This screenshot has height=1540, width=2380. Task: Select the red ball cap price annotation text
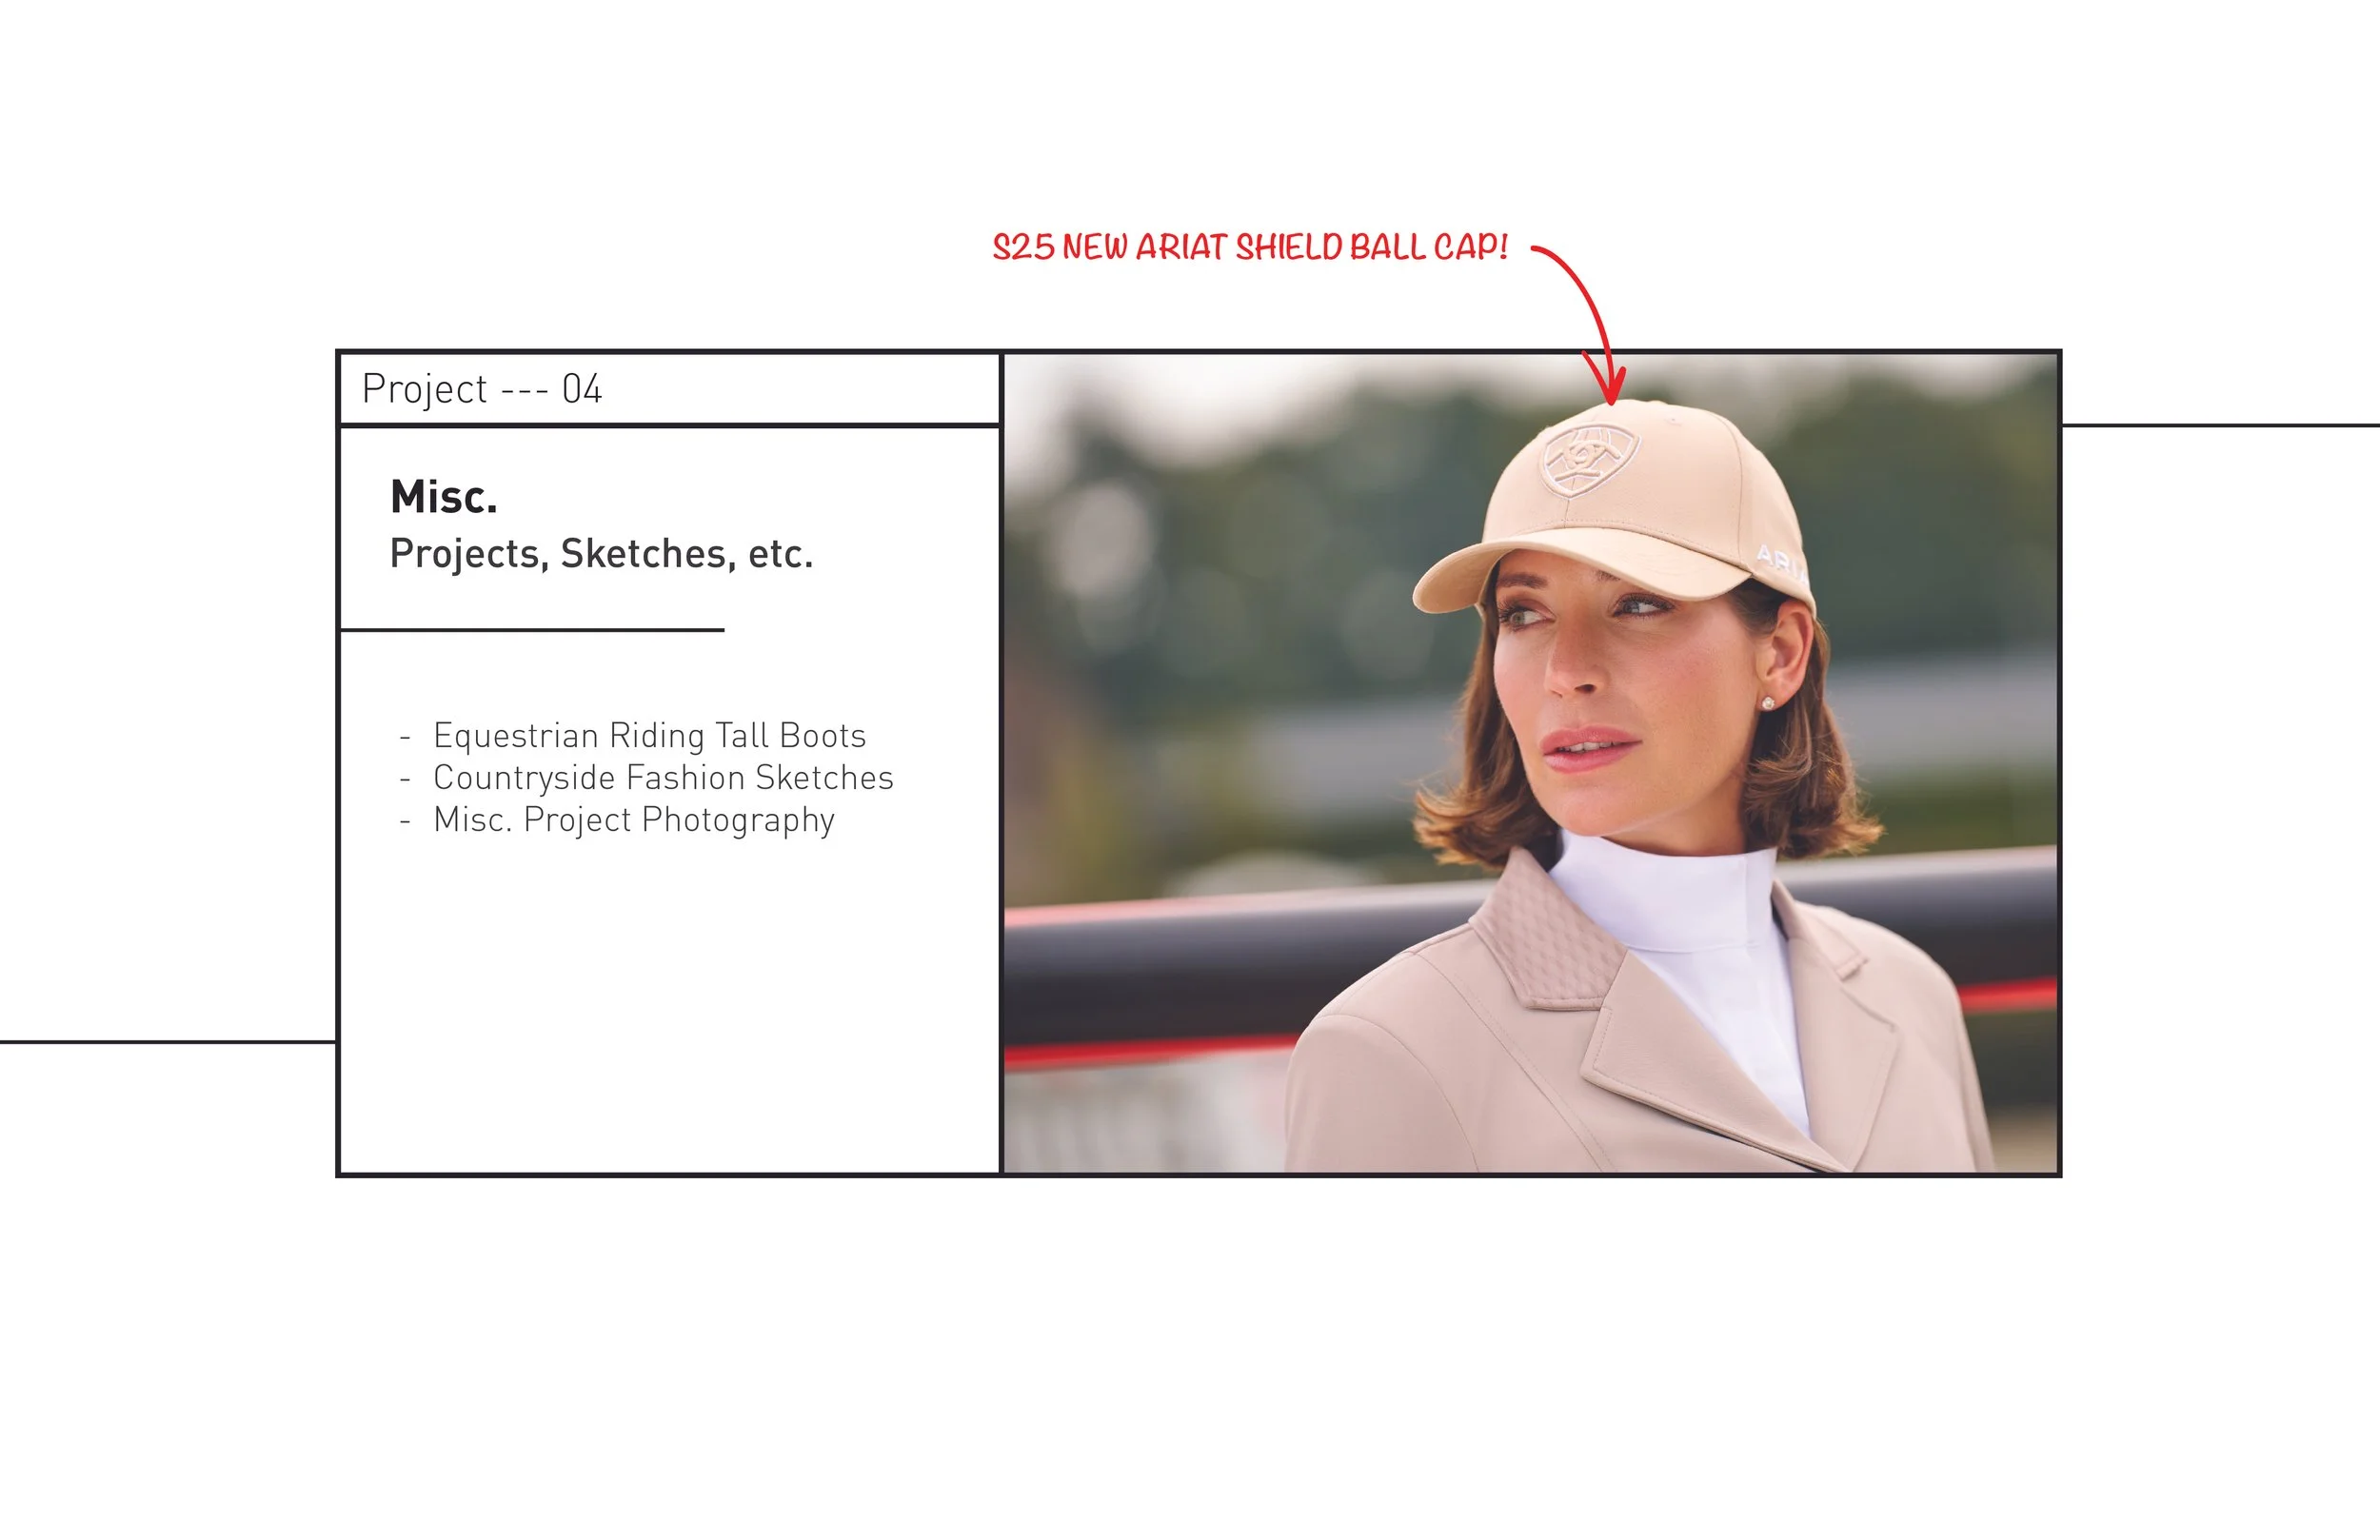(x=1249, y=247)
